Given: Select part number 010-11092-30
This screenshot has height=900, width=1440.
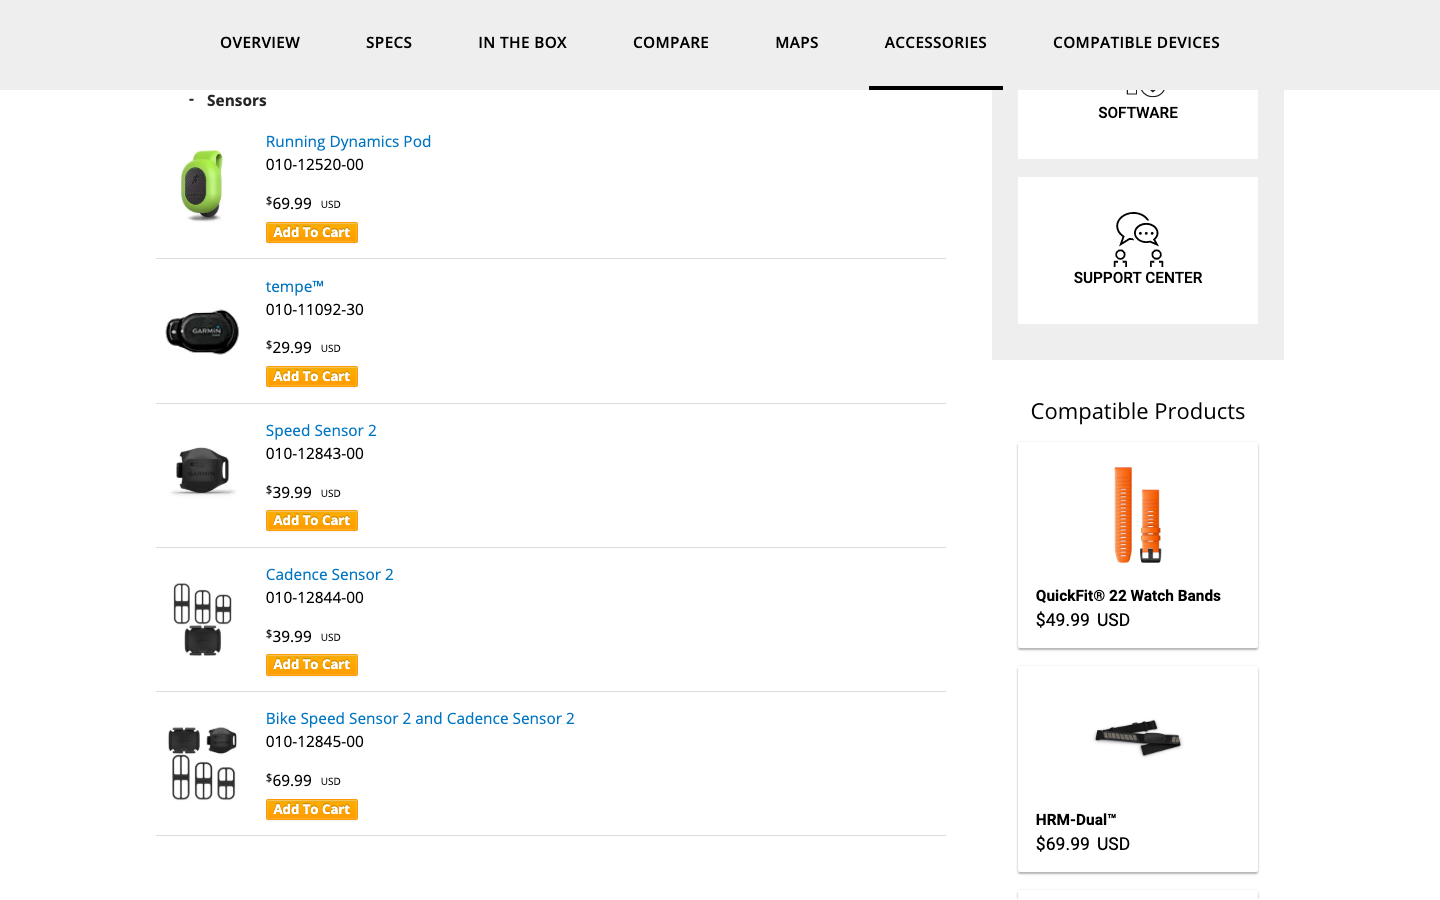Looking at the screenshot, I should point(315,309).
